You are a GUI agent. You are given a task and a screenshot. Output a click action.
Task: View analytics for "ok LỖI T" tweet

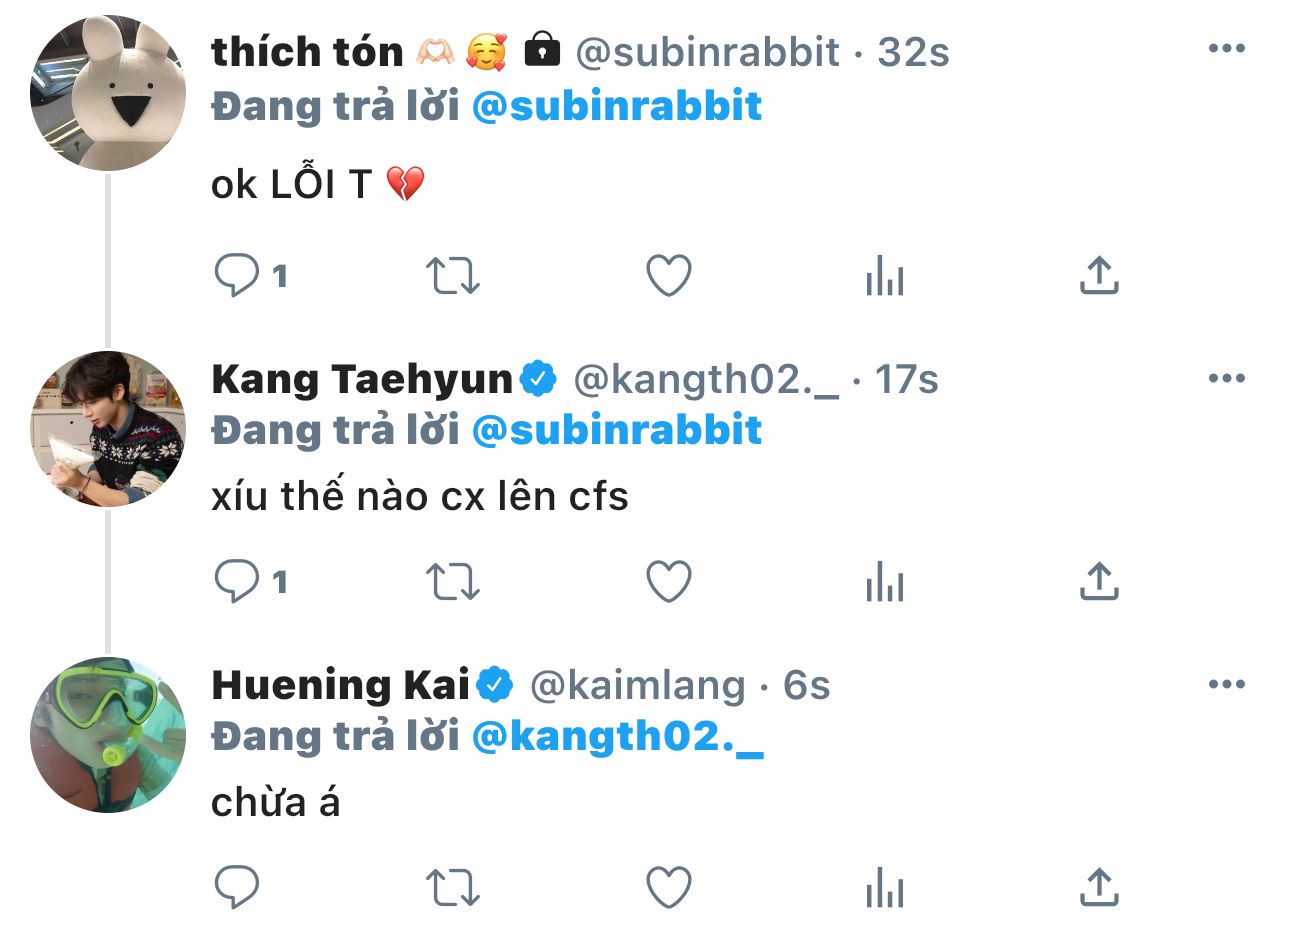click(x=885, y=276)
